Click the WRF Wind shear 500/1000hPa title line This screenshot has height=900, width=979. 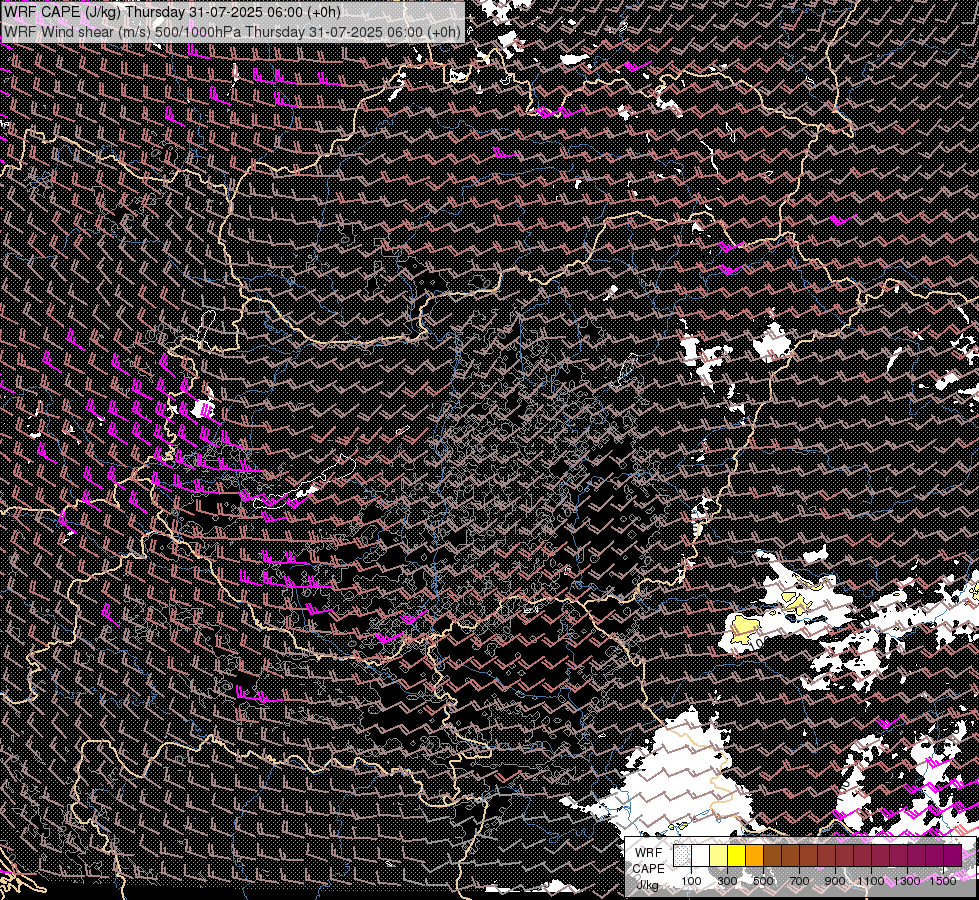coord(232,31)
